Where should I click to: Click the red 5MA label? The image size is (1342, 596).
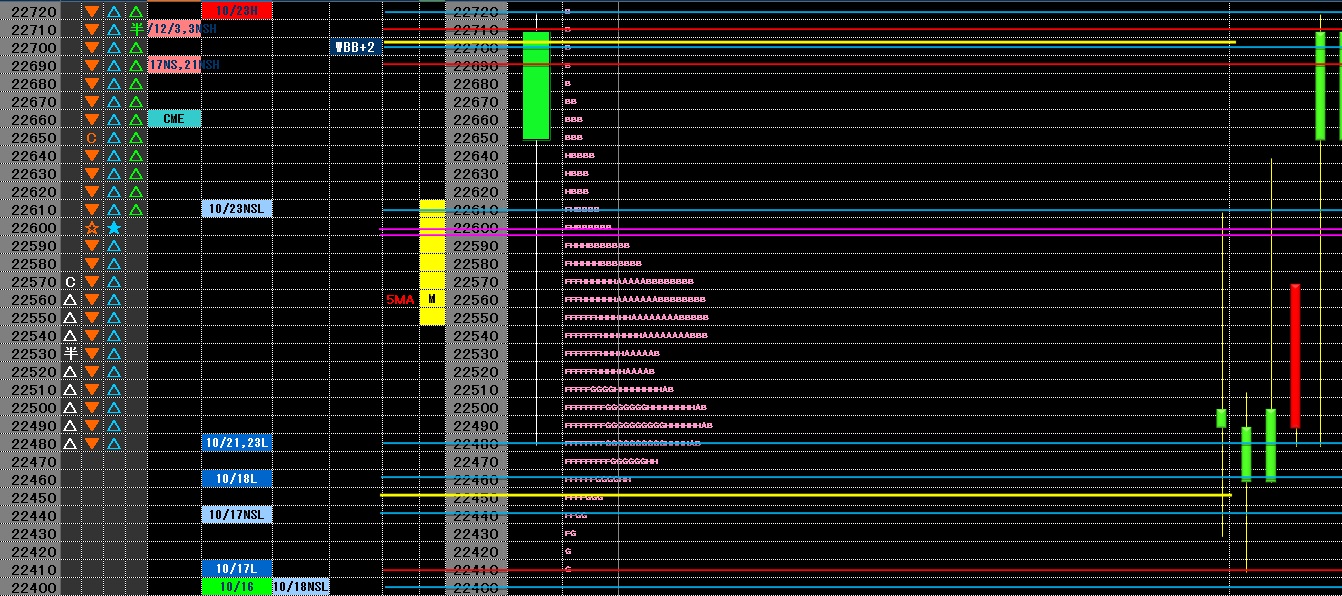[x=399, y=299]
